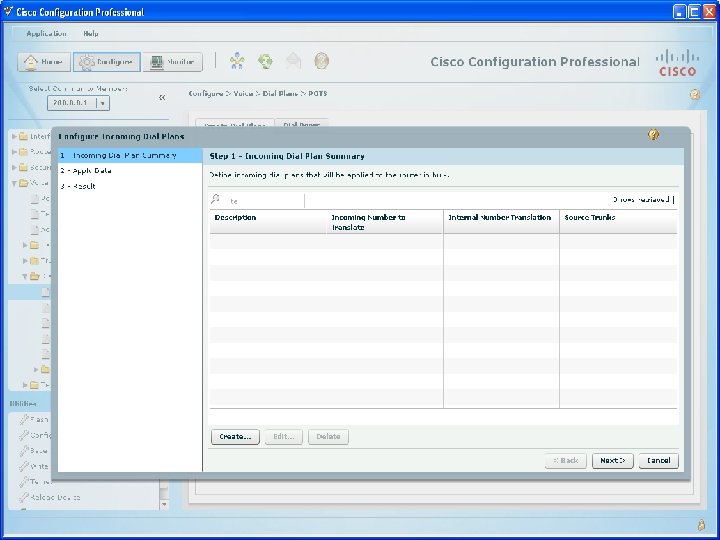Select step 3 Result
This screenshot has width=720, height=540.
[x=130, y=186]
